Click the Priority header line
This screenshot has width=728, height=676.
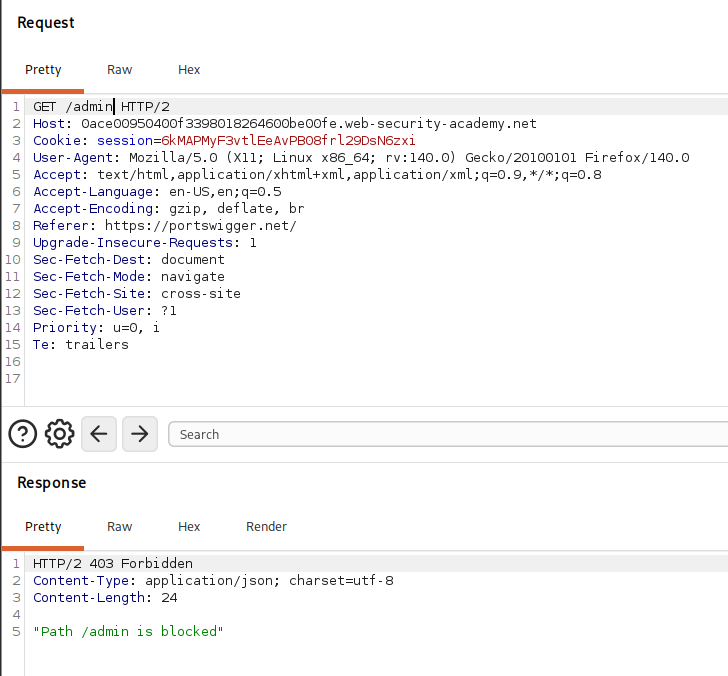coord(96,328)
